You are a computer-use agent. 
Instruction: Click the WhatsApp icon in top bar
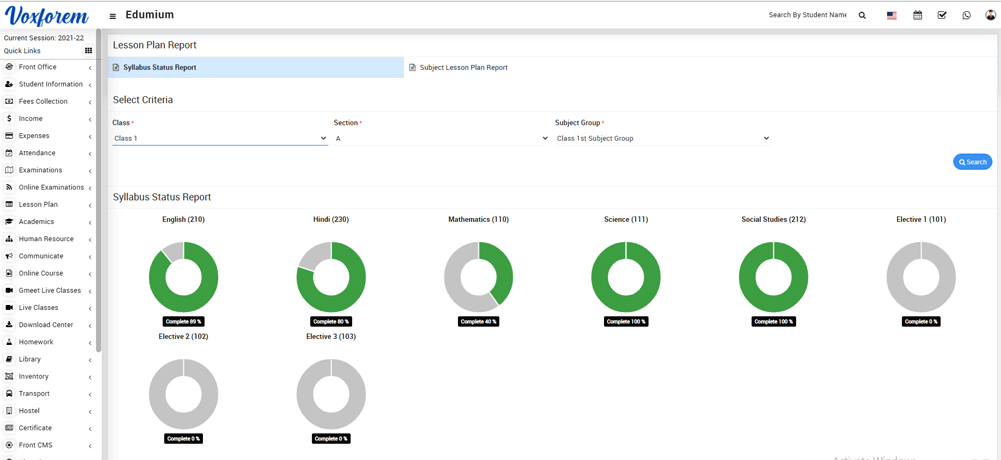click(x=966, y=16)
